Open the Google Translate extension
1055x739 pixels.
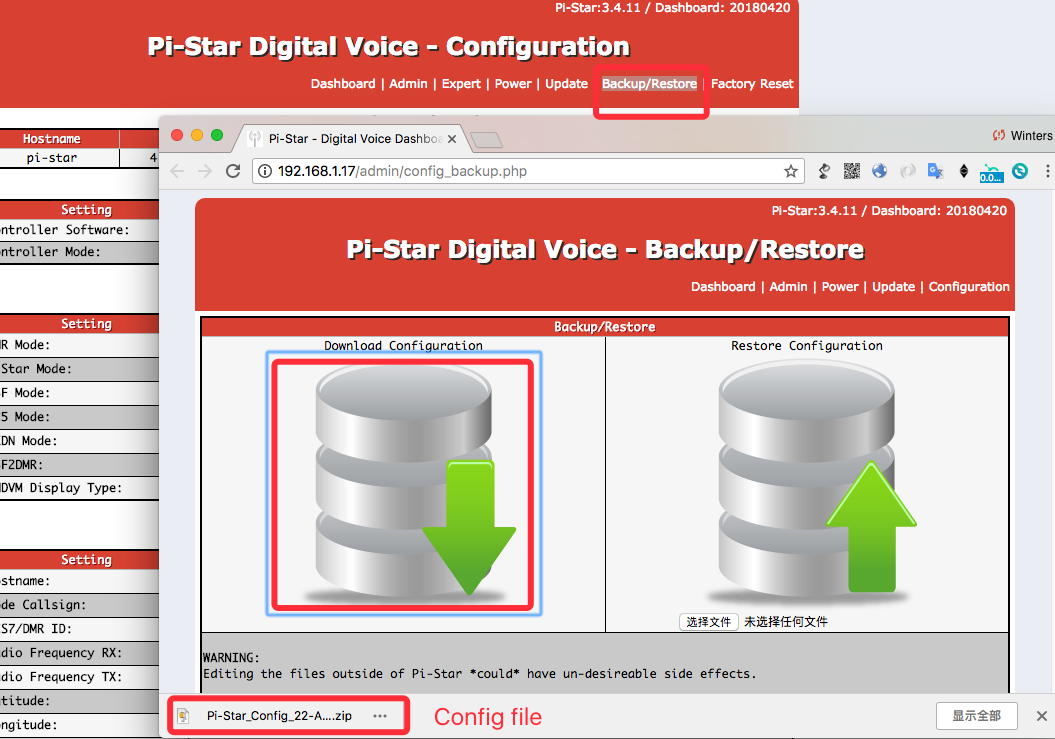pos(935,171)
